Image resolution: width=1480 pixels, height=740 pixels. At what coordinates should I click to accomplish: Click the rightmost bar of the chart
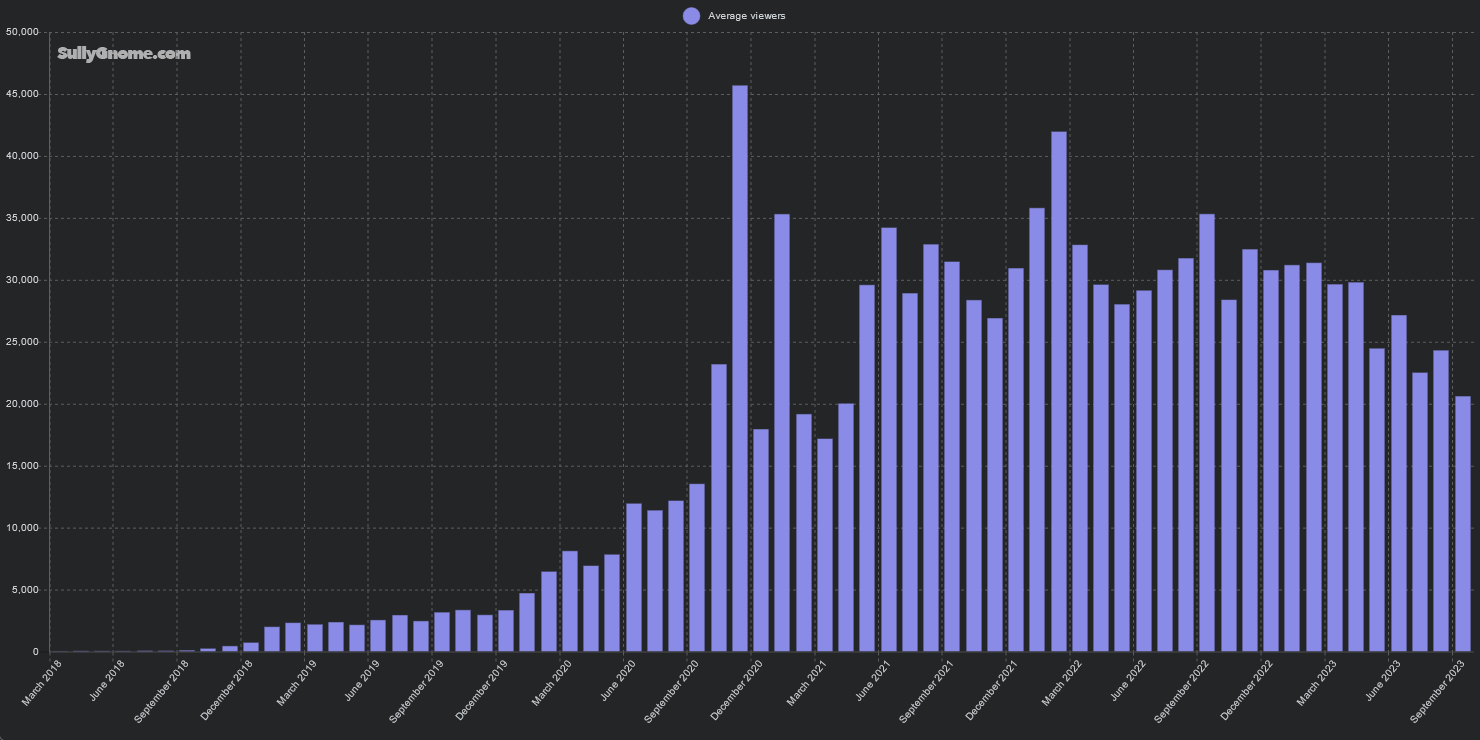(x=1463, y=524)
